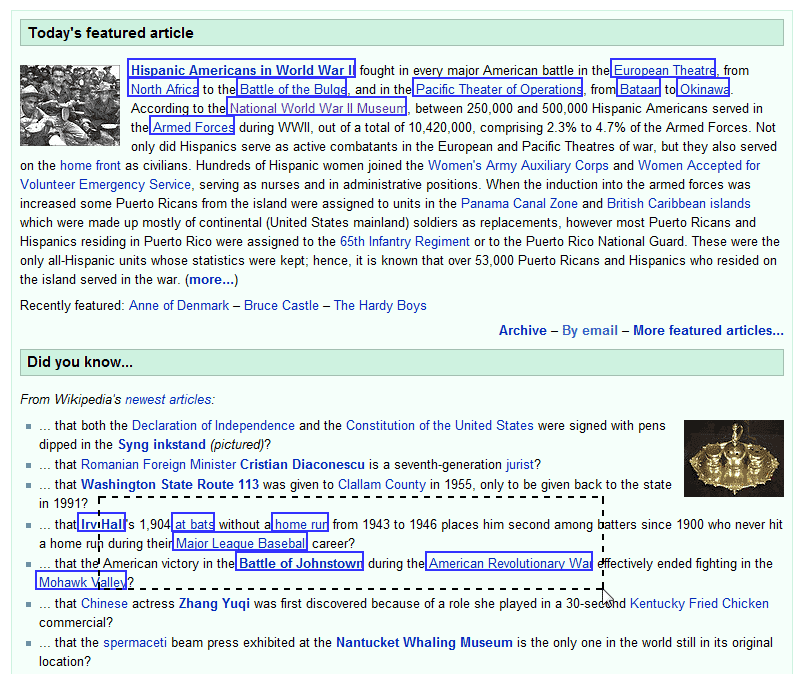800x674 pixels.
Task: Open the soldiers photo thumbnail
Action: point(70,105)
